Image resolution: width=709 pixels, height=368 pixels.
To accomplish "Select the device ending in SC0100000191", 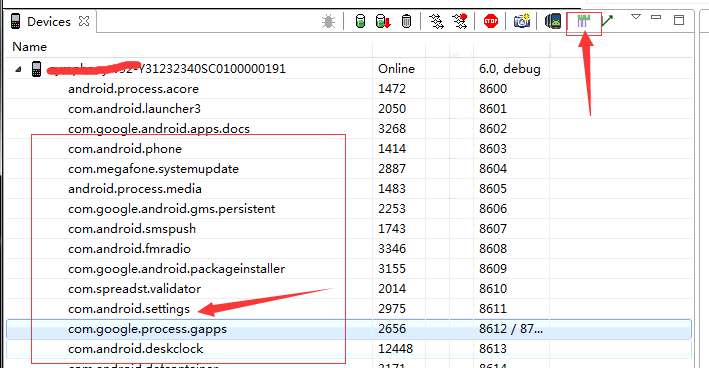I will pos(166,69).
